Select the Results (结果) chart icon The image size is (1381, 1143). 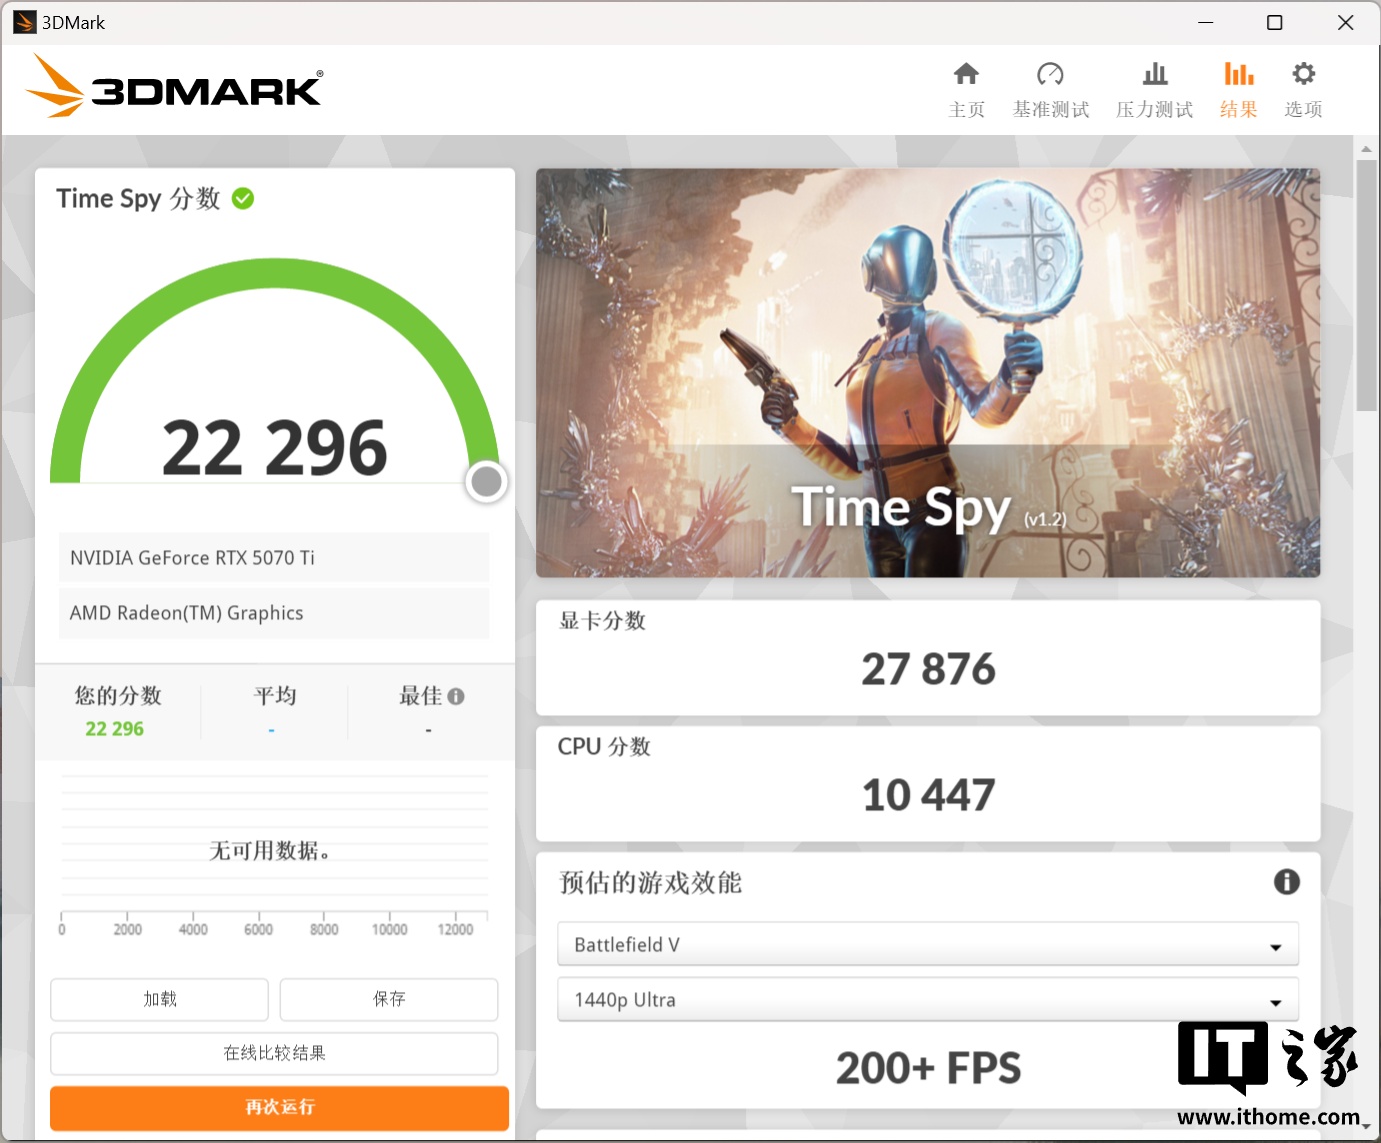[x=1238, y=75]
